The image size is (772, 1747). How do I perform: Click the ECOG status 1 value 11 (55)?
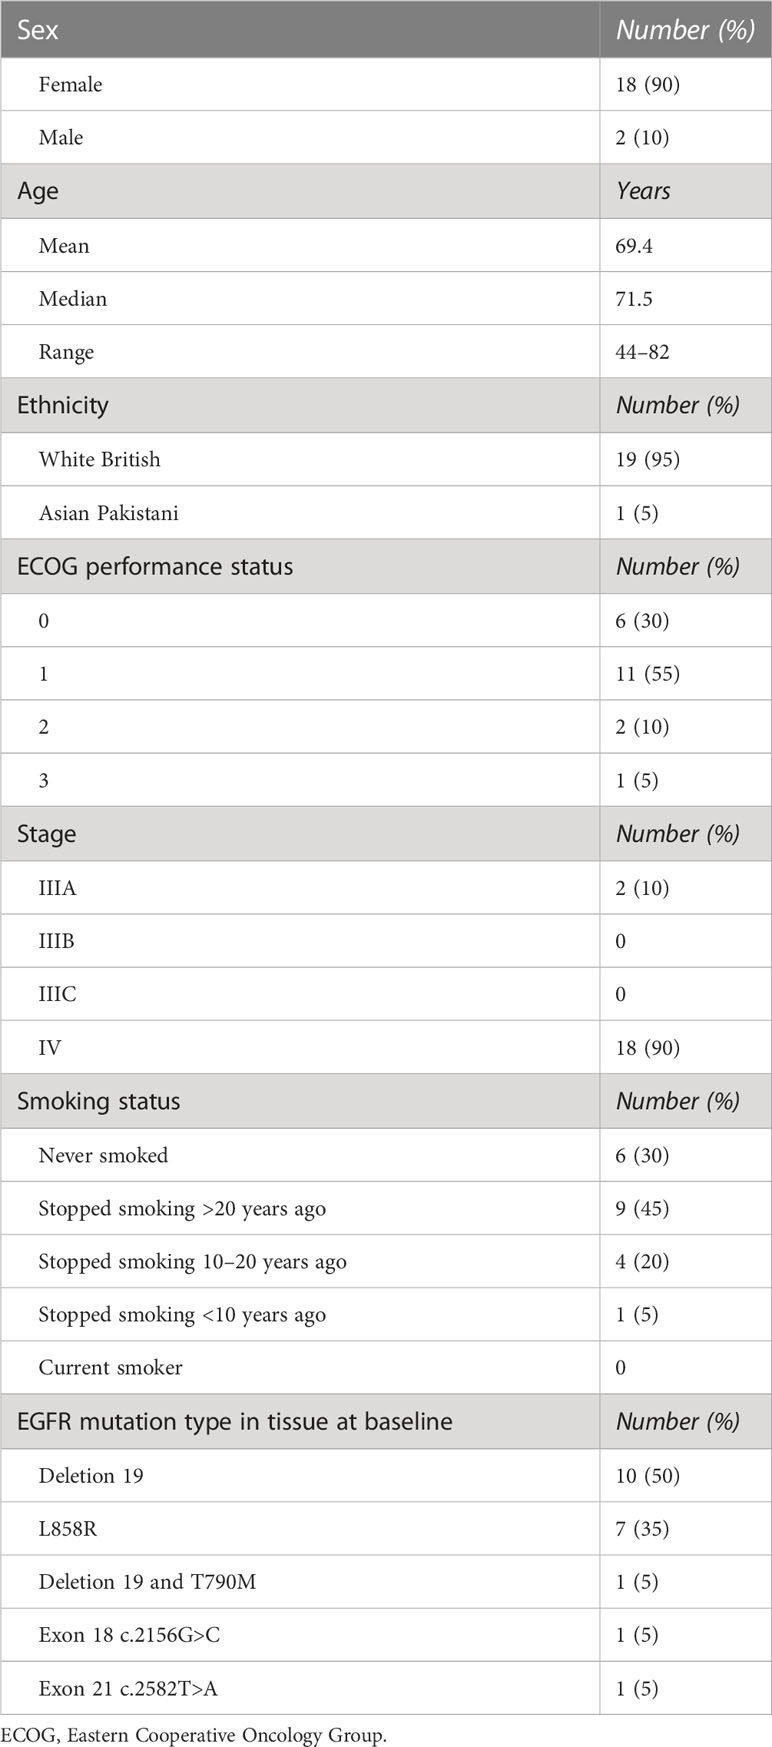[x=647, y=674]
